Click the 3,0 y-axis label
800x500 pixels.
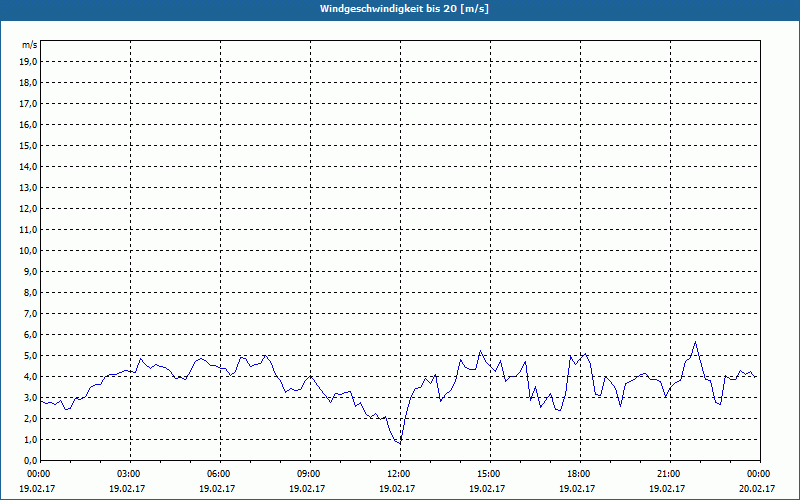[x=31, y=397]
